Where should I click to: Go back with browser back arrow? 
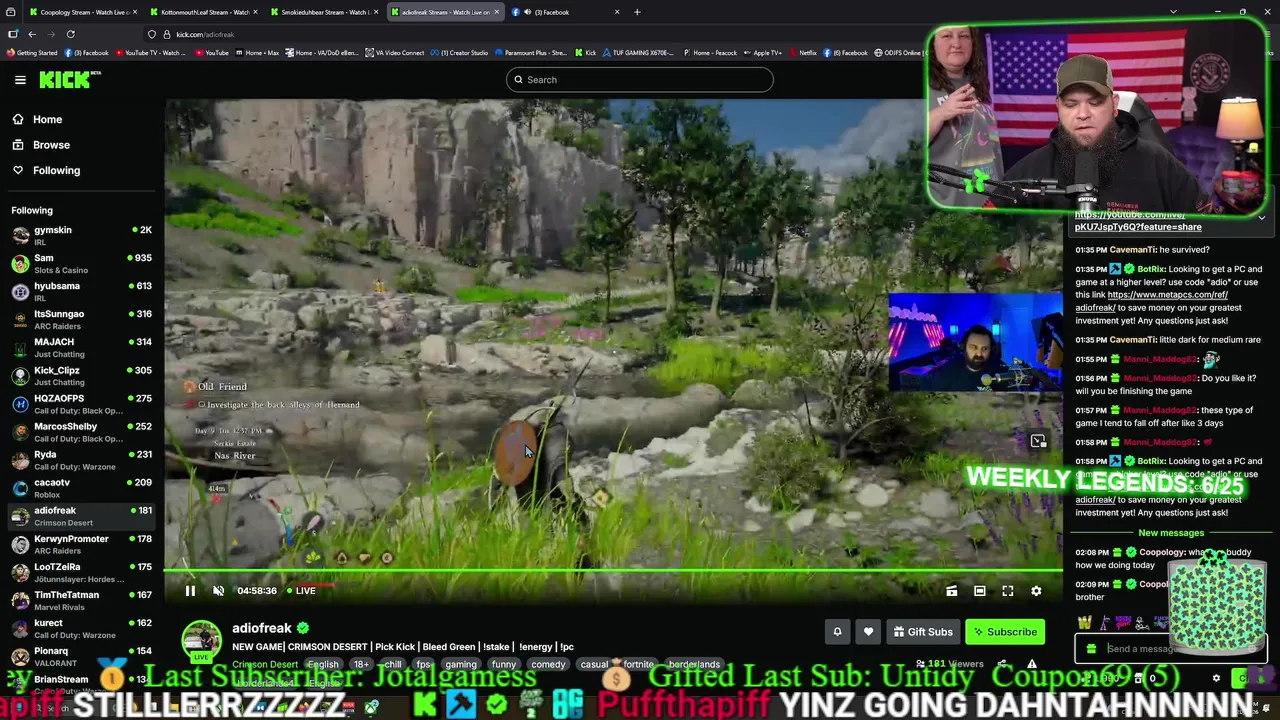click(32, 34)
